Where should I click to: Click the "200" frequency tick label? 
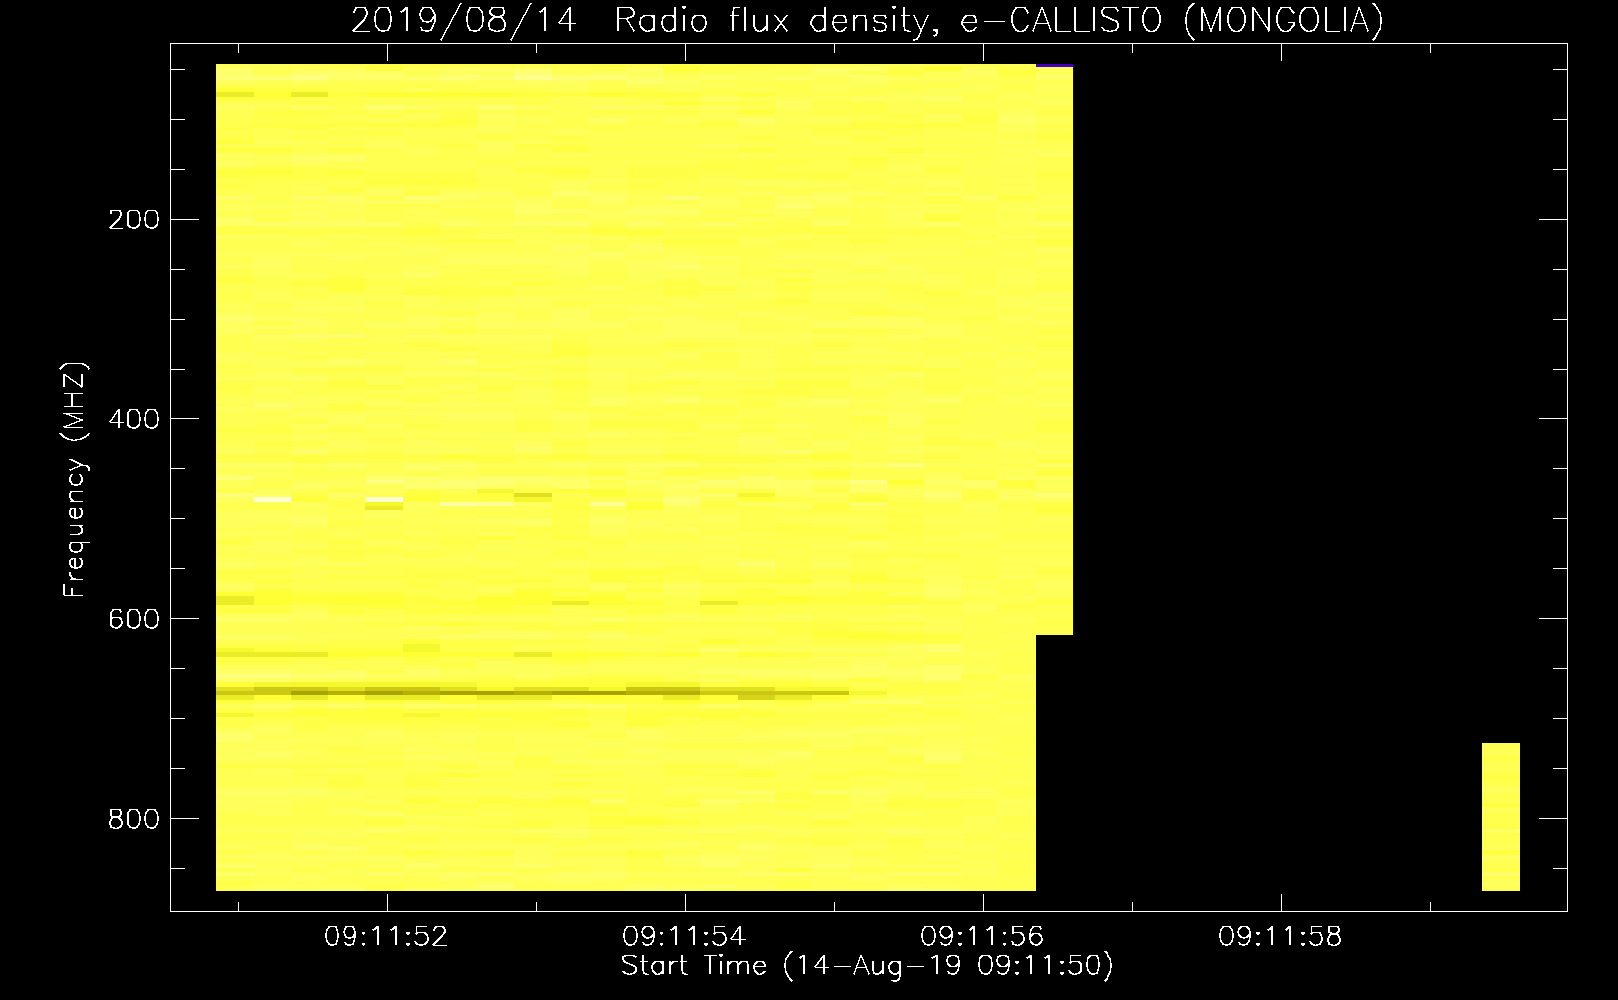coord(133,220)
